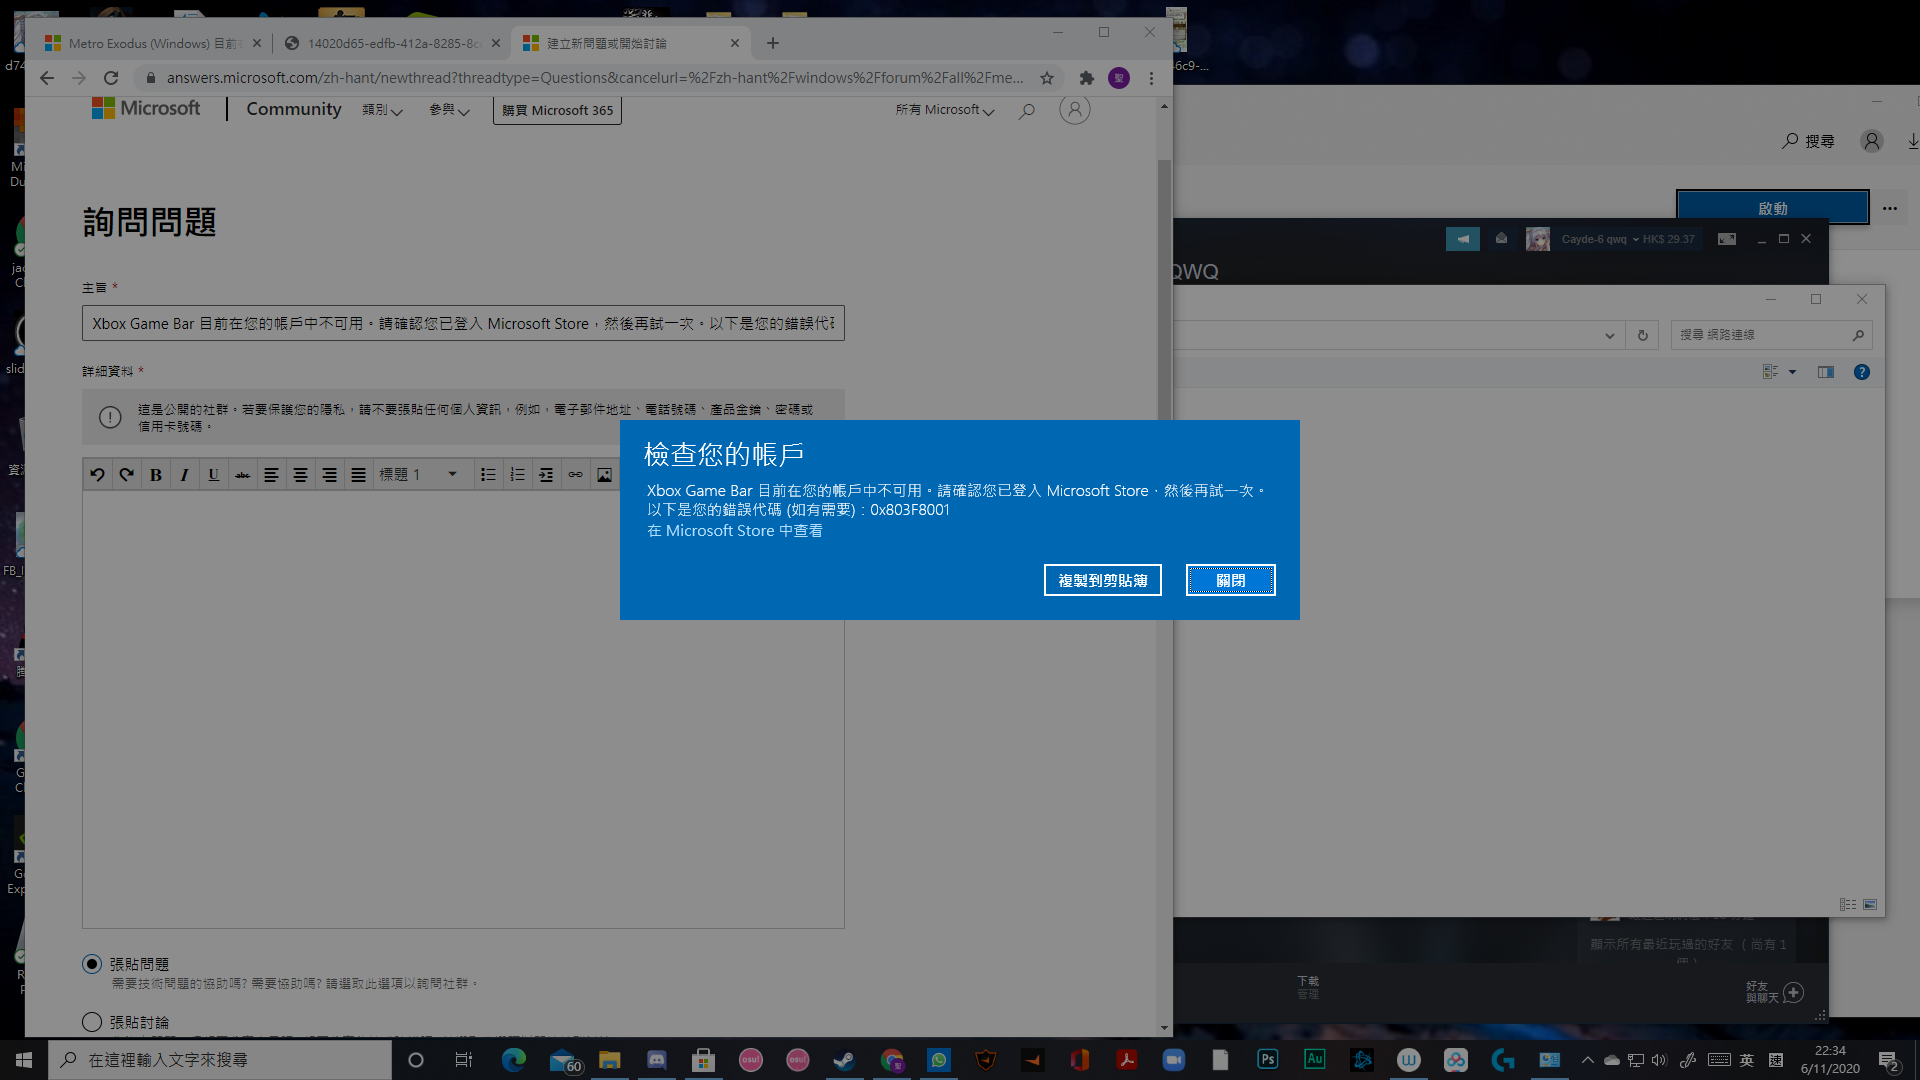This screenshot has width=1920, height=1080.
Task: Select the 張貼討論 radio button
Action: point(92,1022)
